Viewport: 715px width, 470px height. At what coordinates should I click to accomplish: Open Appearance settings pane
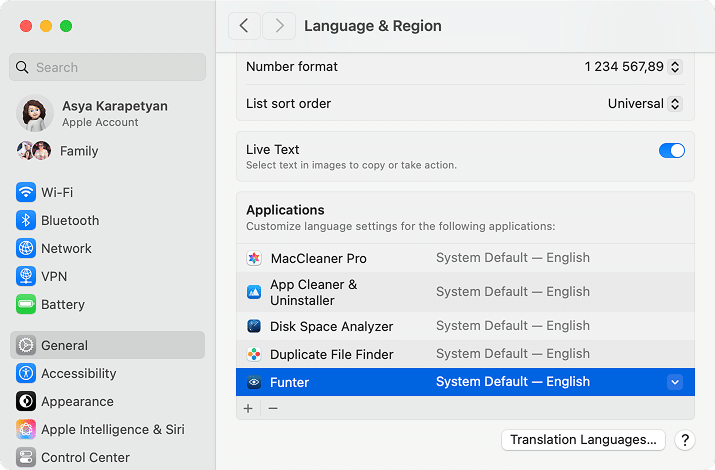point(108,401)
